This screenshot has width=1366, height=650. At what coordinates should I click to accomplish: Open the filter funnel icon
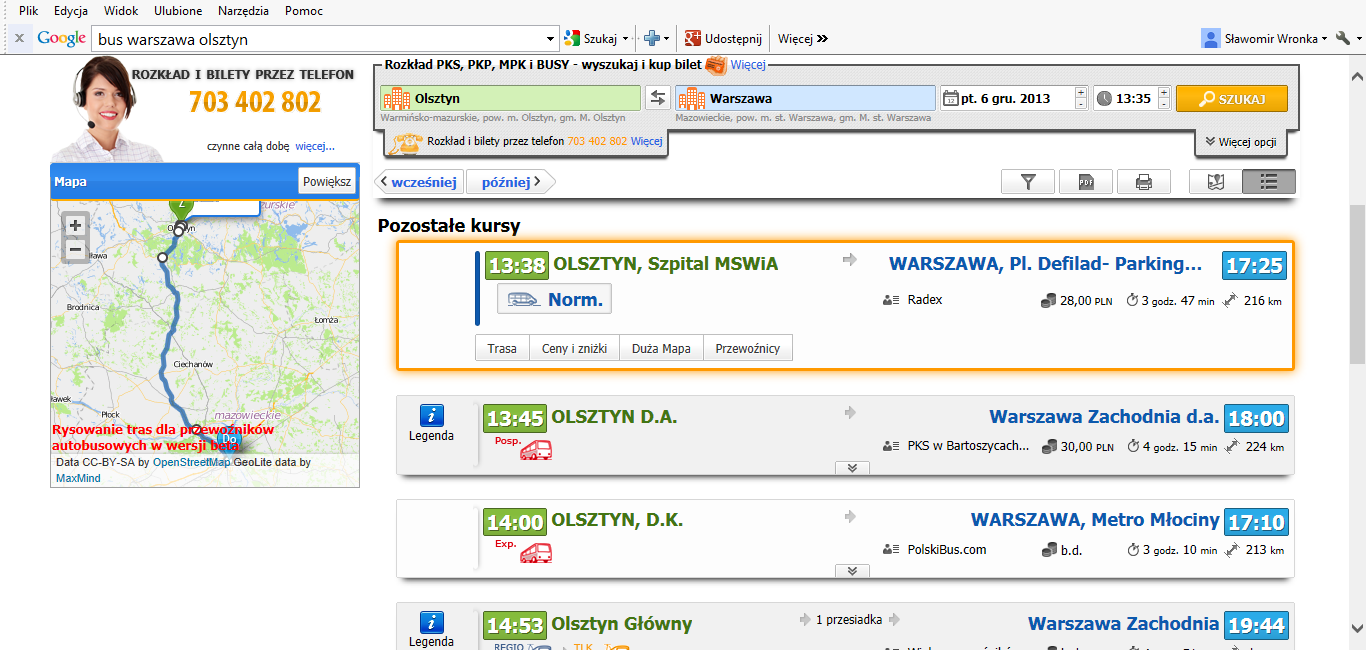(x=1027, y=182)
